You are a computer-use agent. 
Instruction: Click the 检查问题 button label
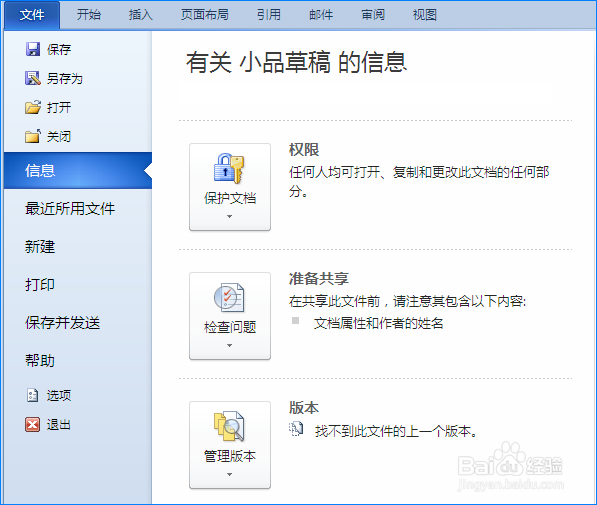click(230, 327)
